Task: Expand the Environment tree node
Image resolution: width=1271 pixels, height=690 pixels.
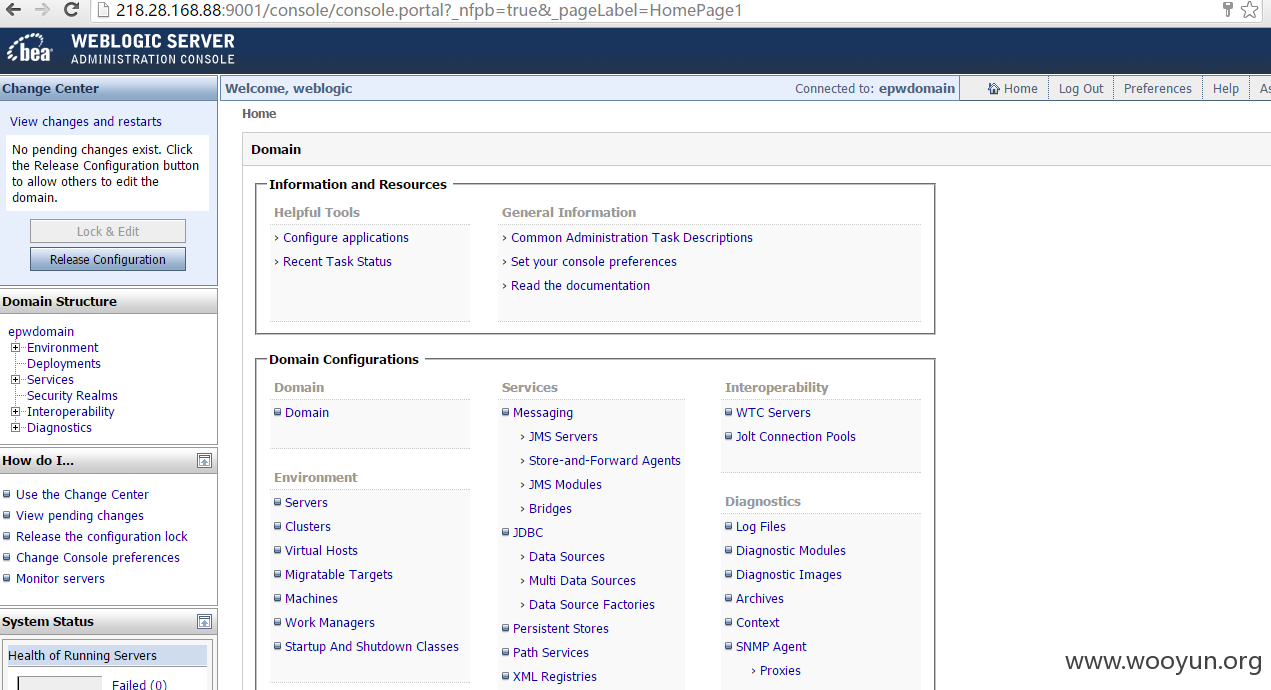Action: pyautogui.click(x=16, y=348)
